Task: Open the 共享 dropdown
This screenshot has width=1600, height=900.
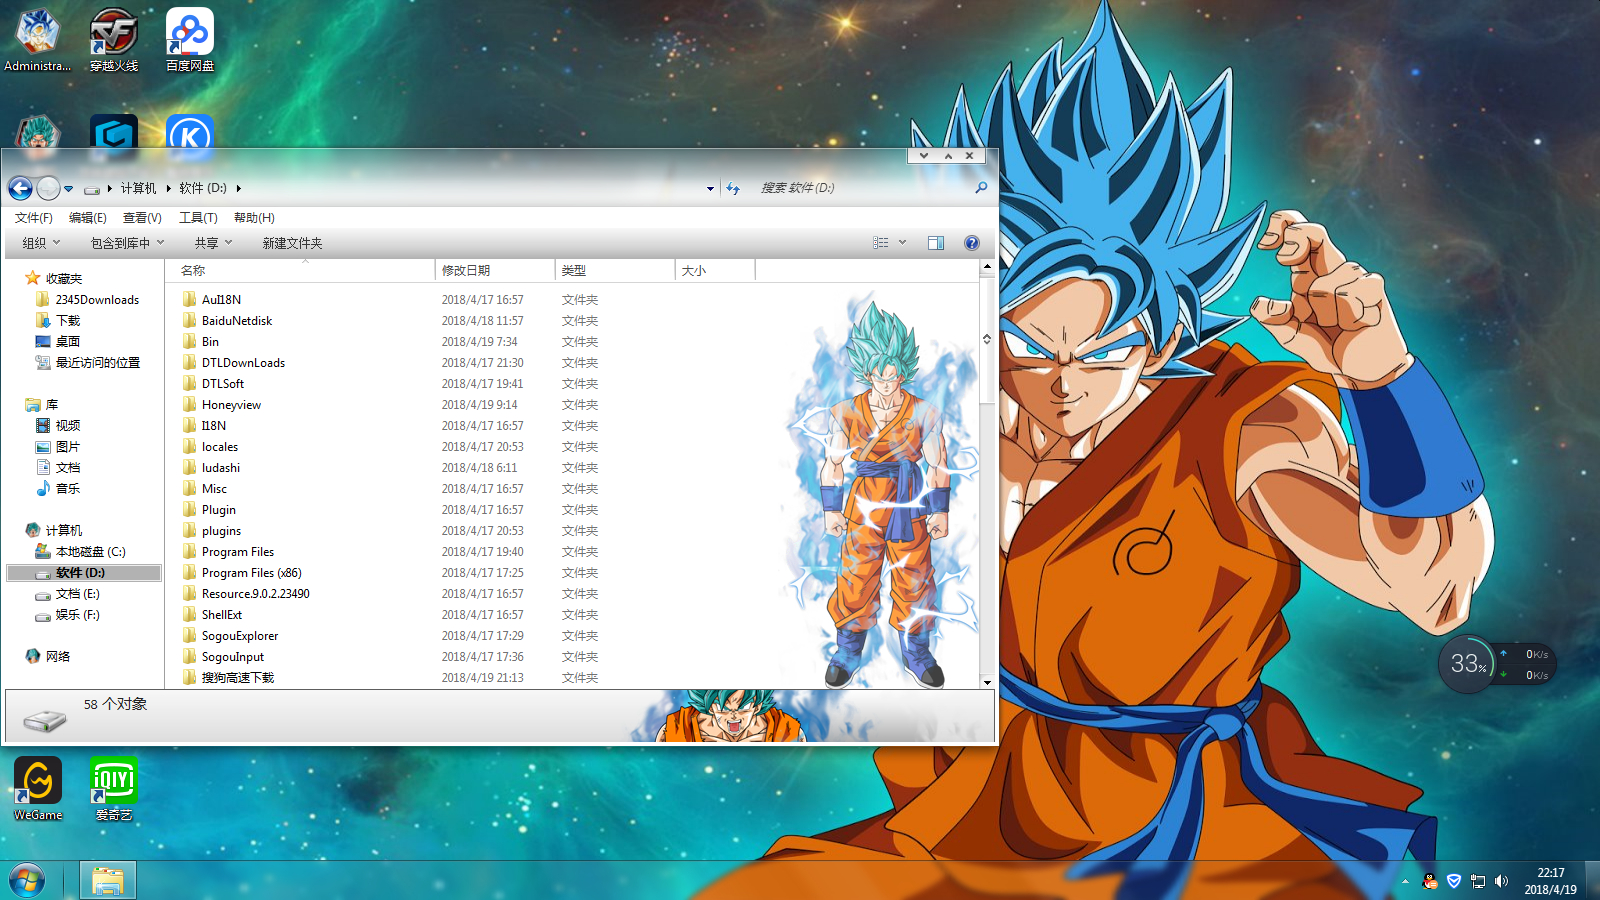Action: (213, 243)
